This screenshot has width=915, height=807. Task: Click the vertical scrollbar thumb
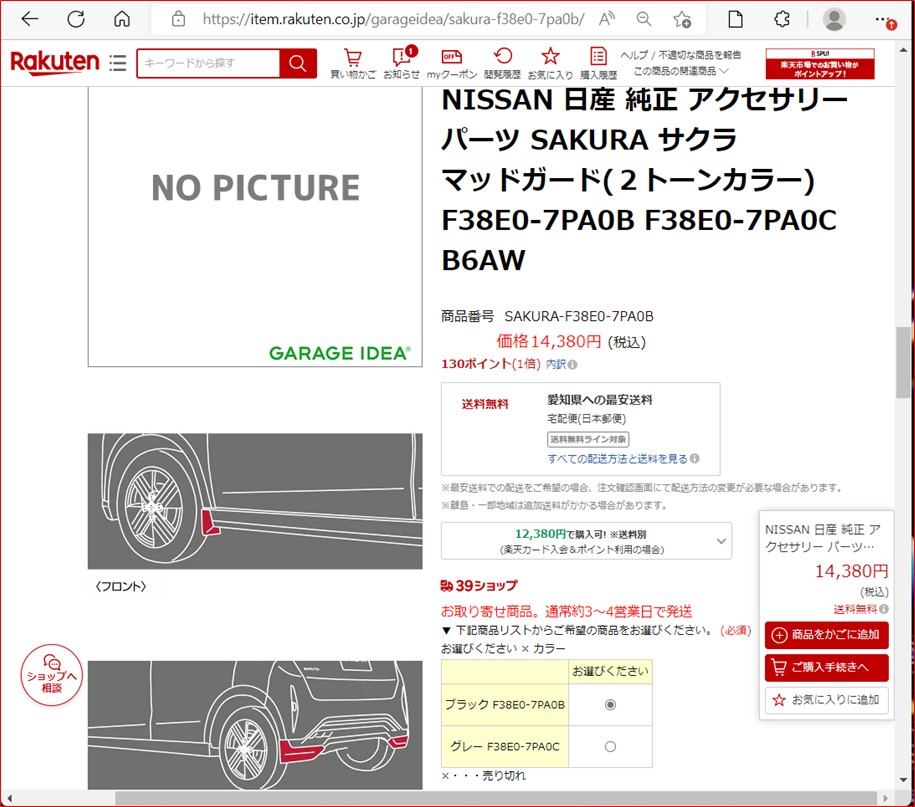pyautogui.click(x=903, y=362)
